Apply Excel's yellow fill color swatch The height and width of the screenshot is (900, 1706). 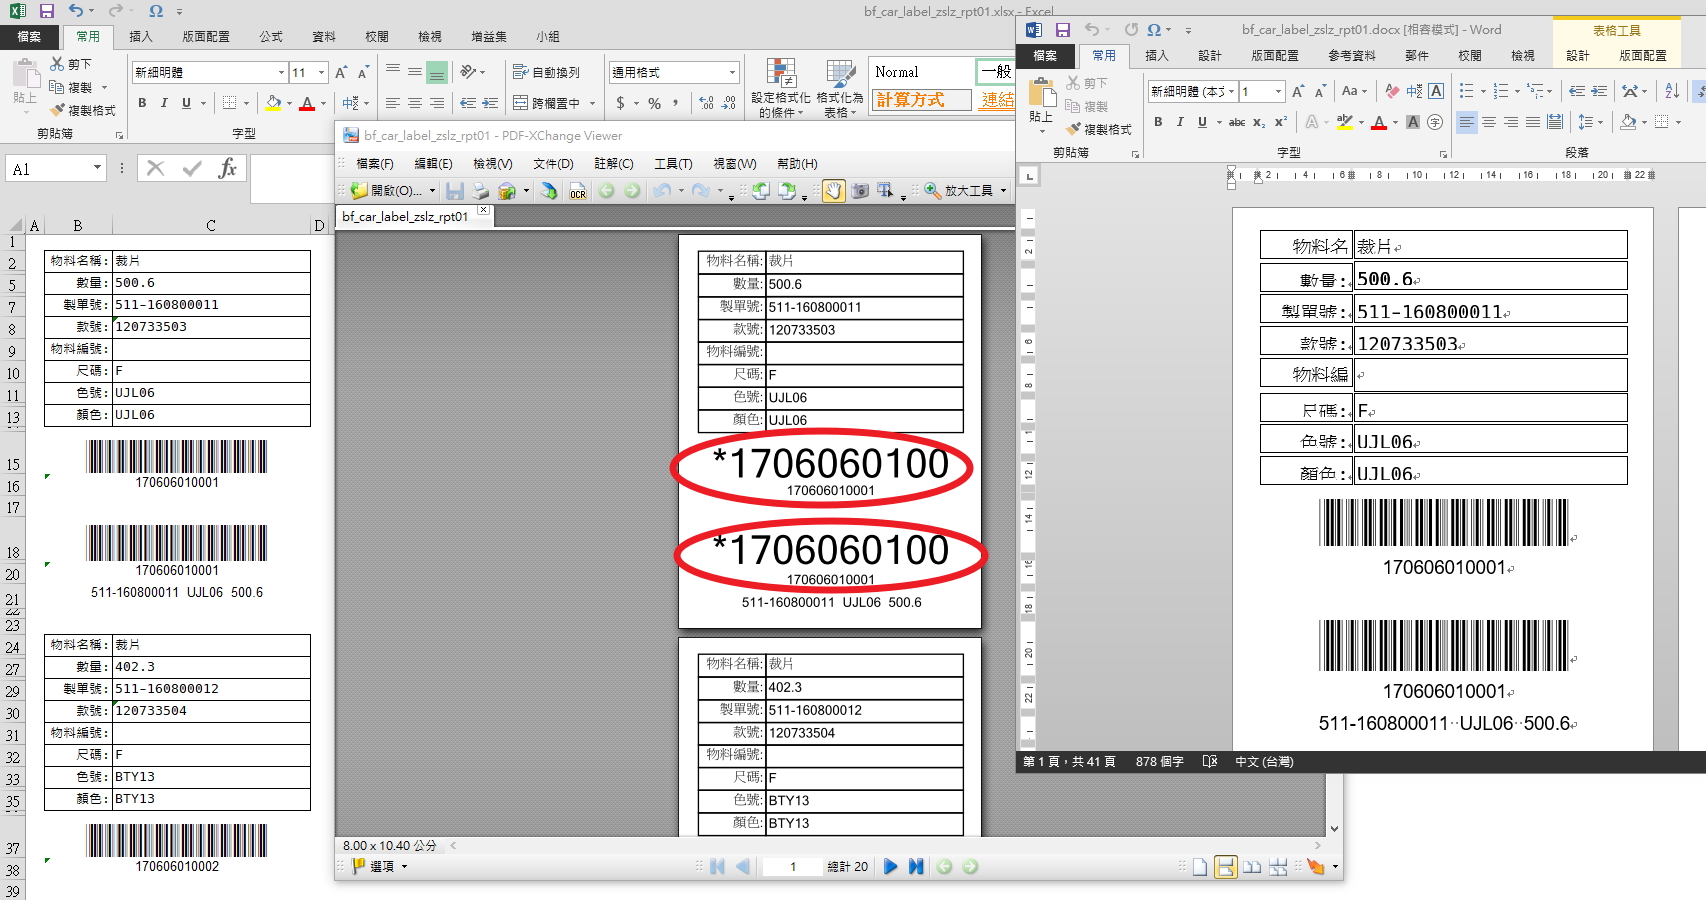click(273, 103)
